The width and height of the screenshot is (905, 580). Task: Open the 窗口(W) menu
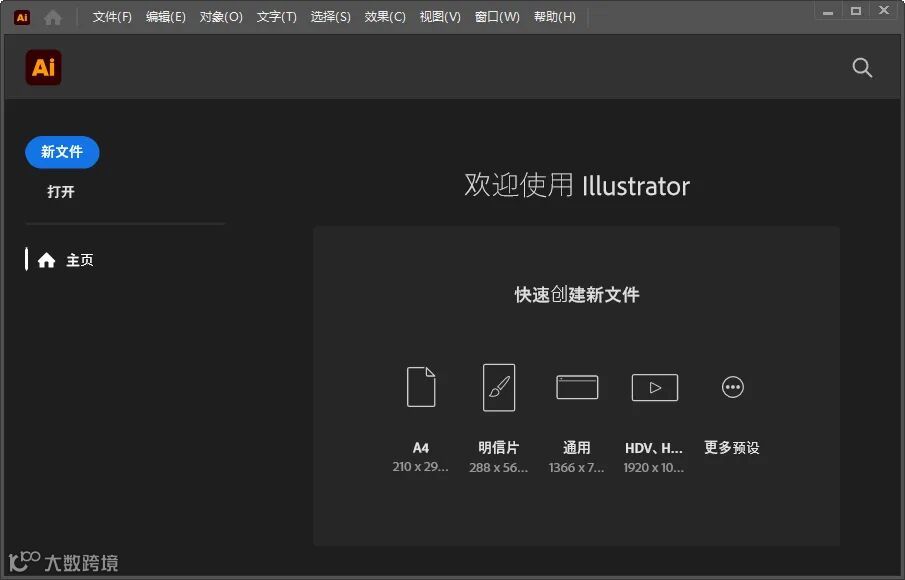click(497, 17)
